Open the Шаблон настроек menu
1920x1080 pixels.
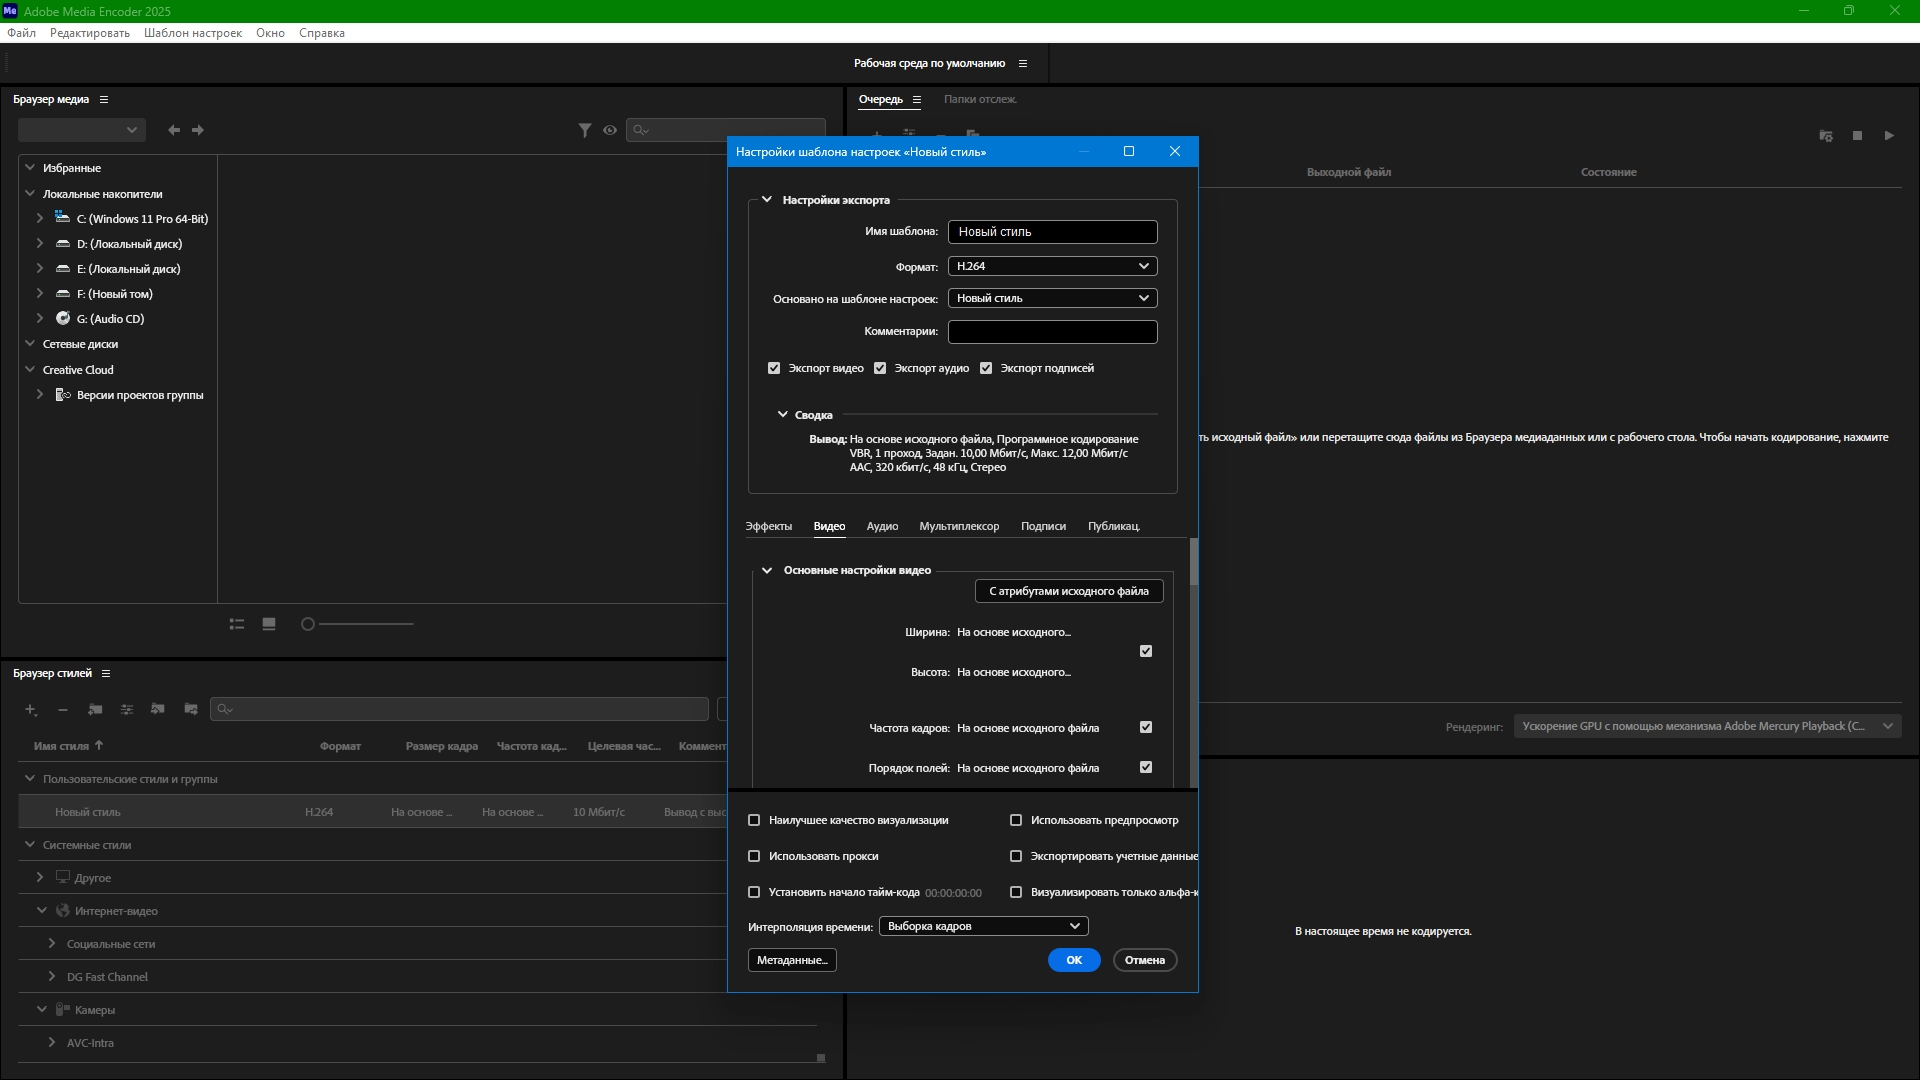[192, 33]
